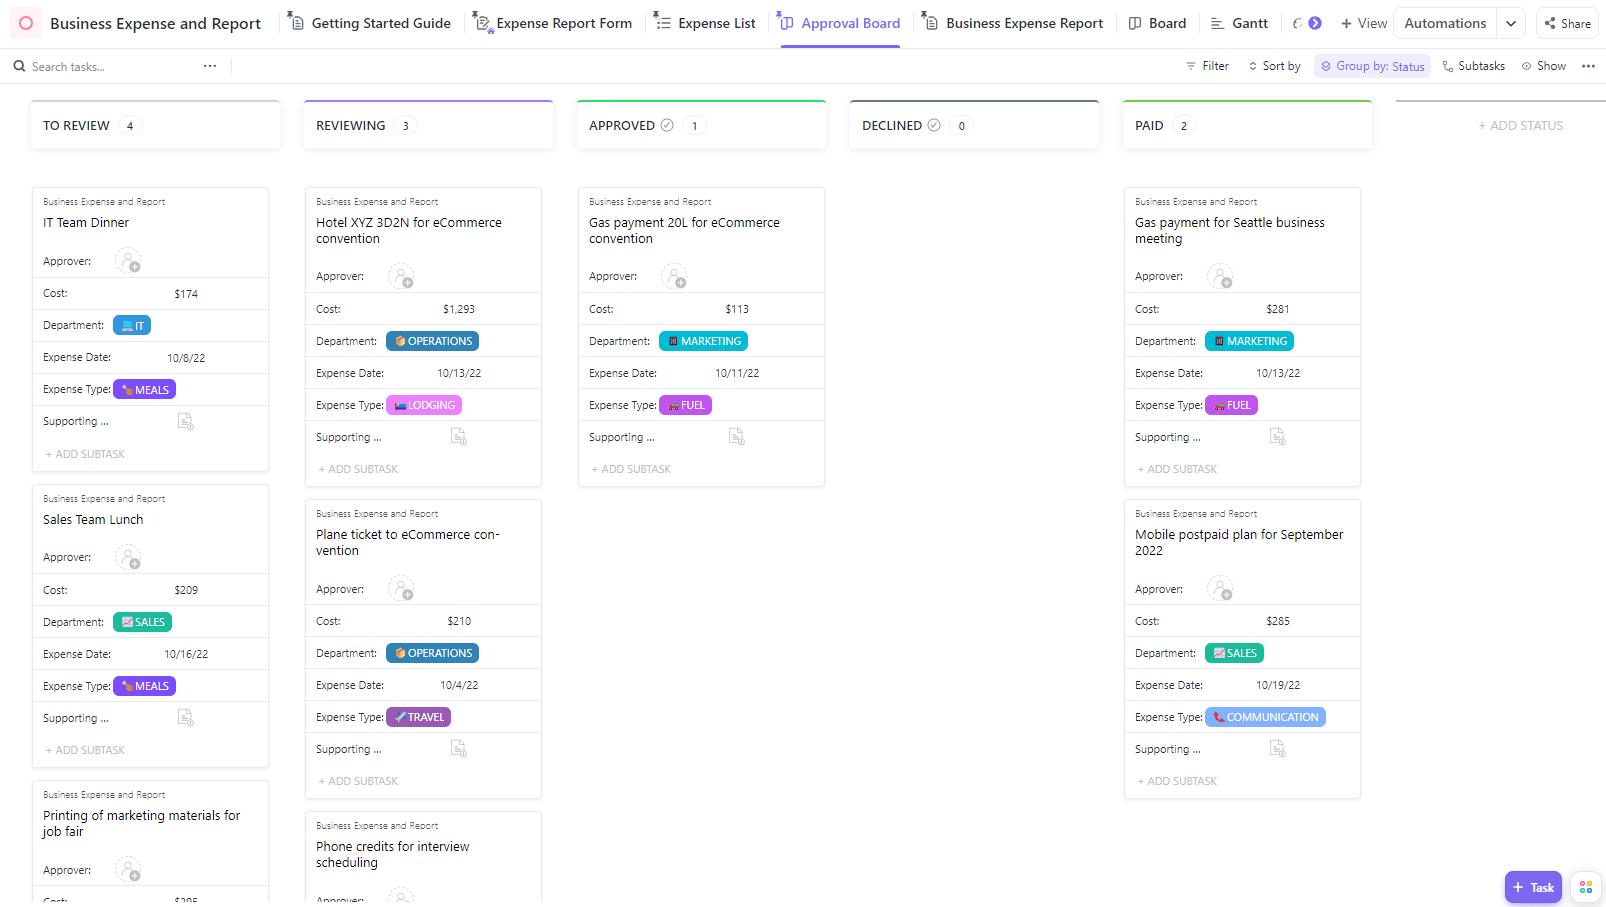The image size is (1606, 907).
Task: Click the apps grid icon beside Task button
Action: click(1586, 887)
